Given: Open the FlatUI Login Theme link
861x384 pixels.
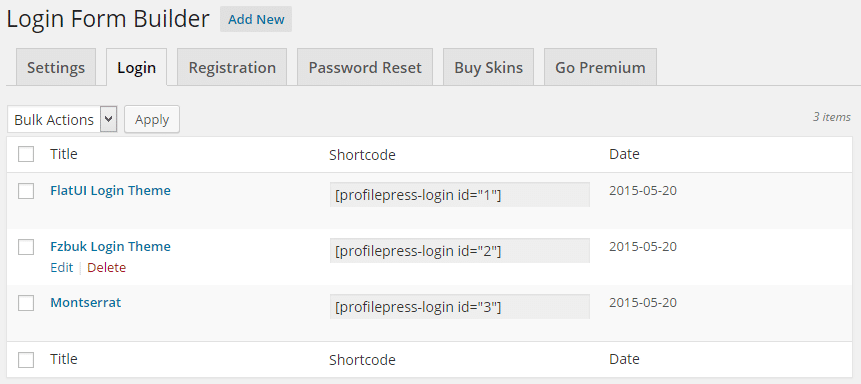Looking at the screenshot, I should [x=110, y=190].
